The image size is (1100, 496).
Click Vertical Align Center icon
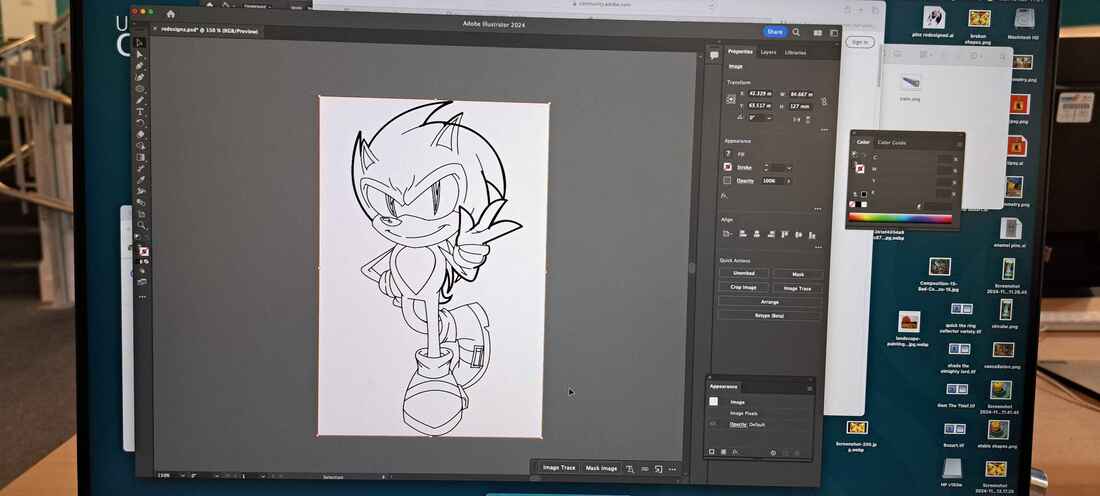pyautogui.click(x=798, y=234)
